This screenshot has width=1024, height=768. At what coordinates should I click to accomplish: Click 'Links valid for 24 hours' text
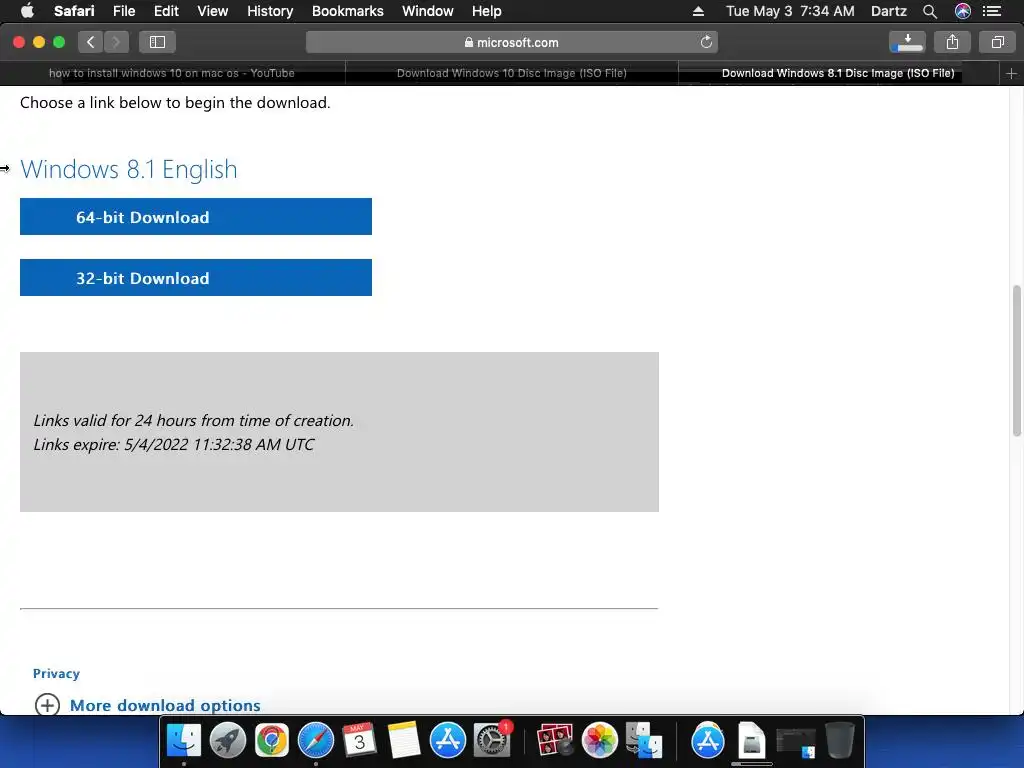coord(193,421)
